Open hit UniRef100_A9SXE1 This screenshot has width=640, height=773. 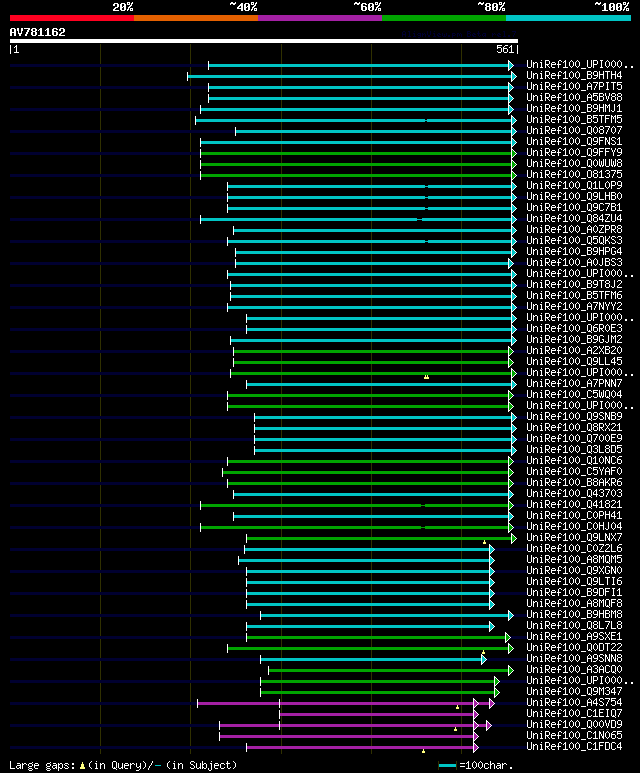click(x=574, y=636)
